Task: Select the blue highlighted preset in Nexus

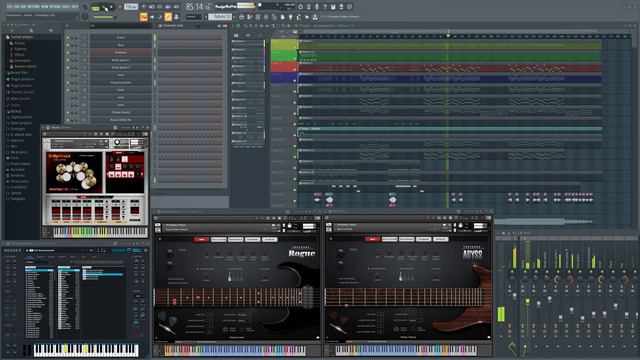Action: click(x=103, y=274)
